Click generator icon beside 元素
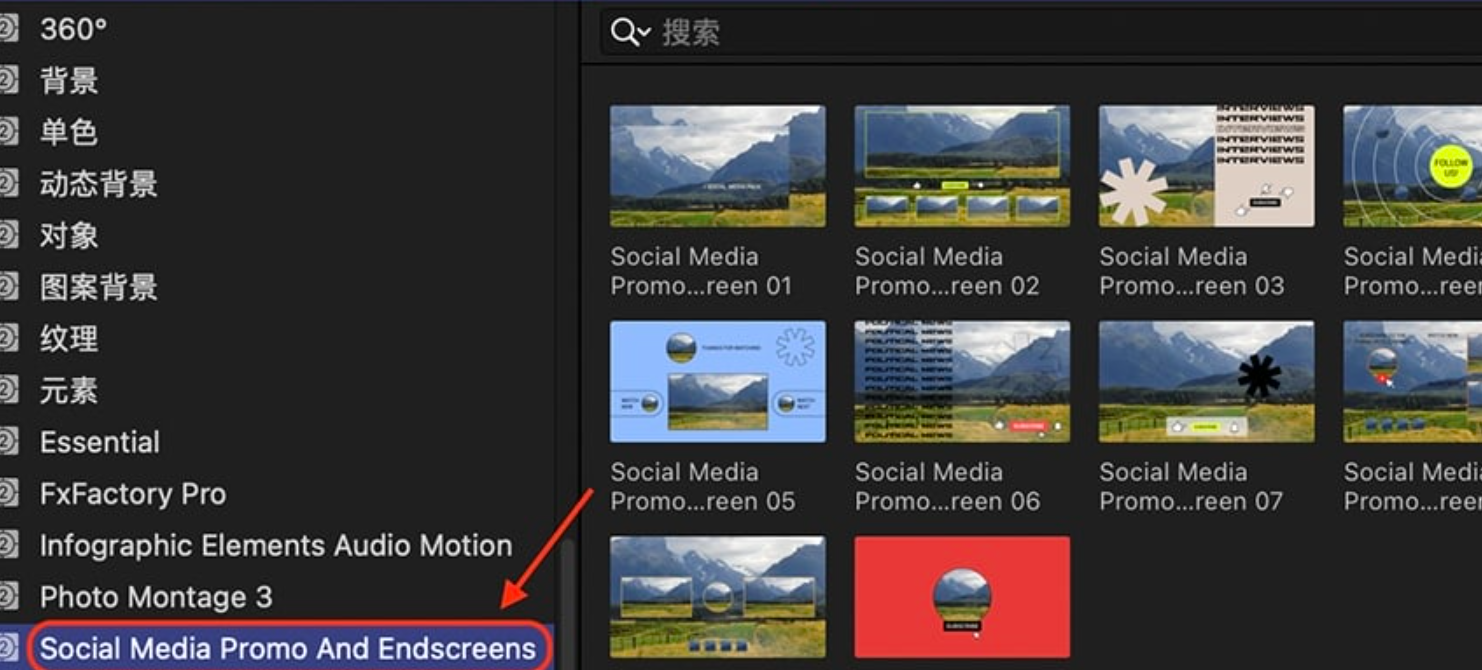 pyautogui.click(x=8, y=391)
